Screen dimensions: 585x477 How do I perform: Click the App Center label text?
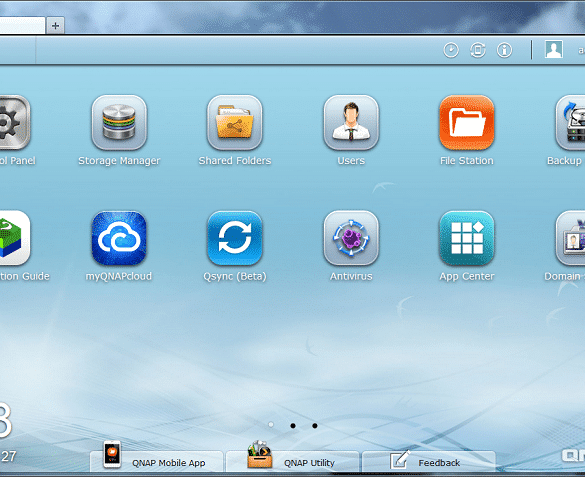point(467,276)
